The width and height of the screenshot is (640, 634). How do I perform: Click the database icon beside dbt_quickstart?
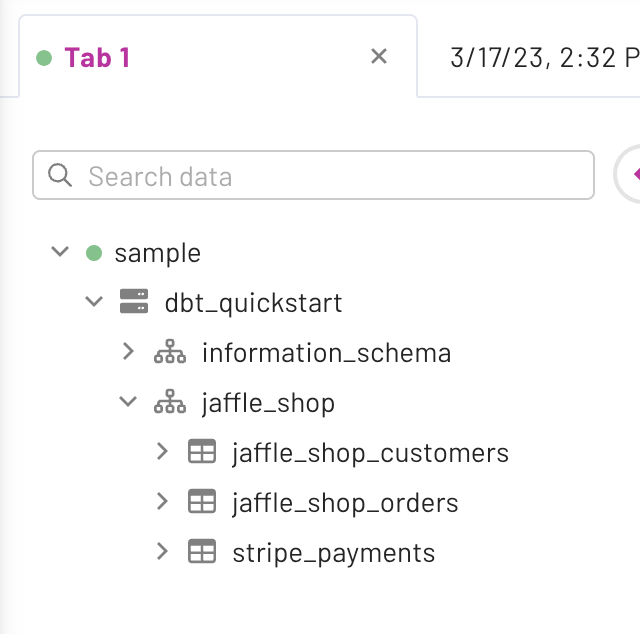tap(133, 302)
